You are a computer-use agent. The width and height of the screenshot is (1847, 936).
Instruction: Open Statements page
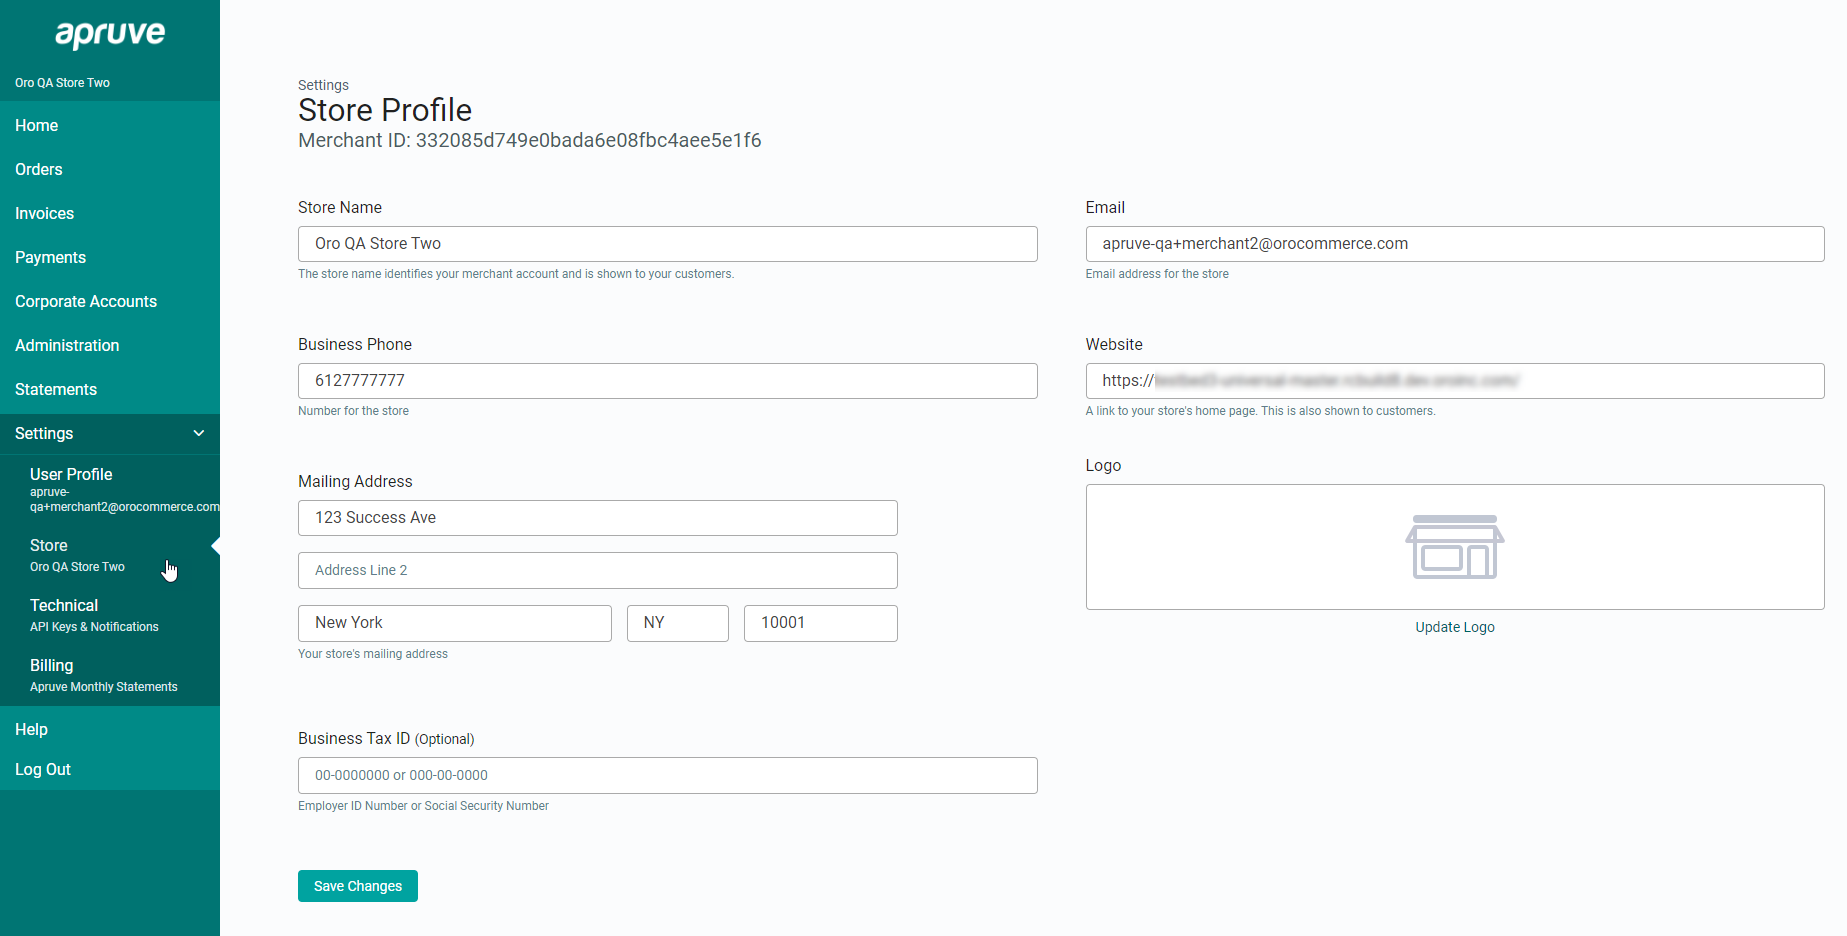[110, 389]
